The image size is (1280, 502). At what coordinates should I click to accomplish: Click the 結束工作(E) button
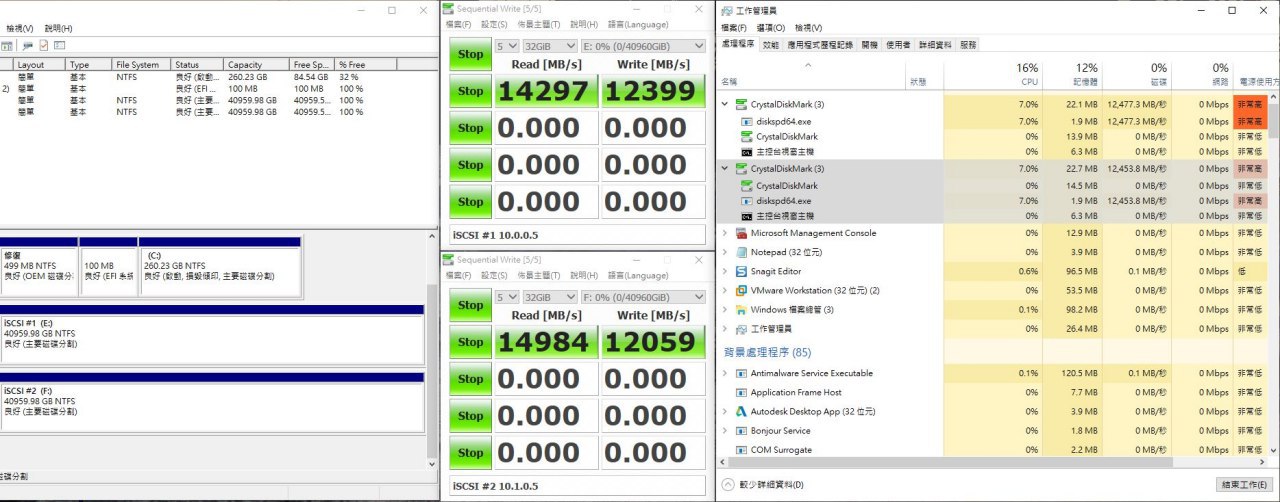1243,484
